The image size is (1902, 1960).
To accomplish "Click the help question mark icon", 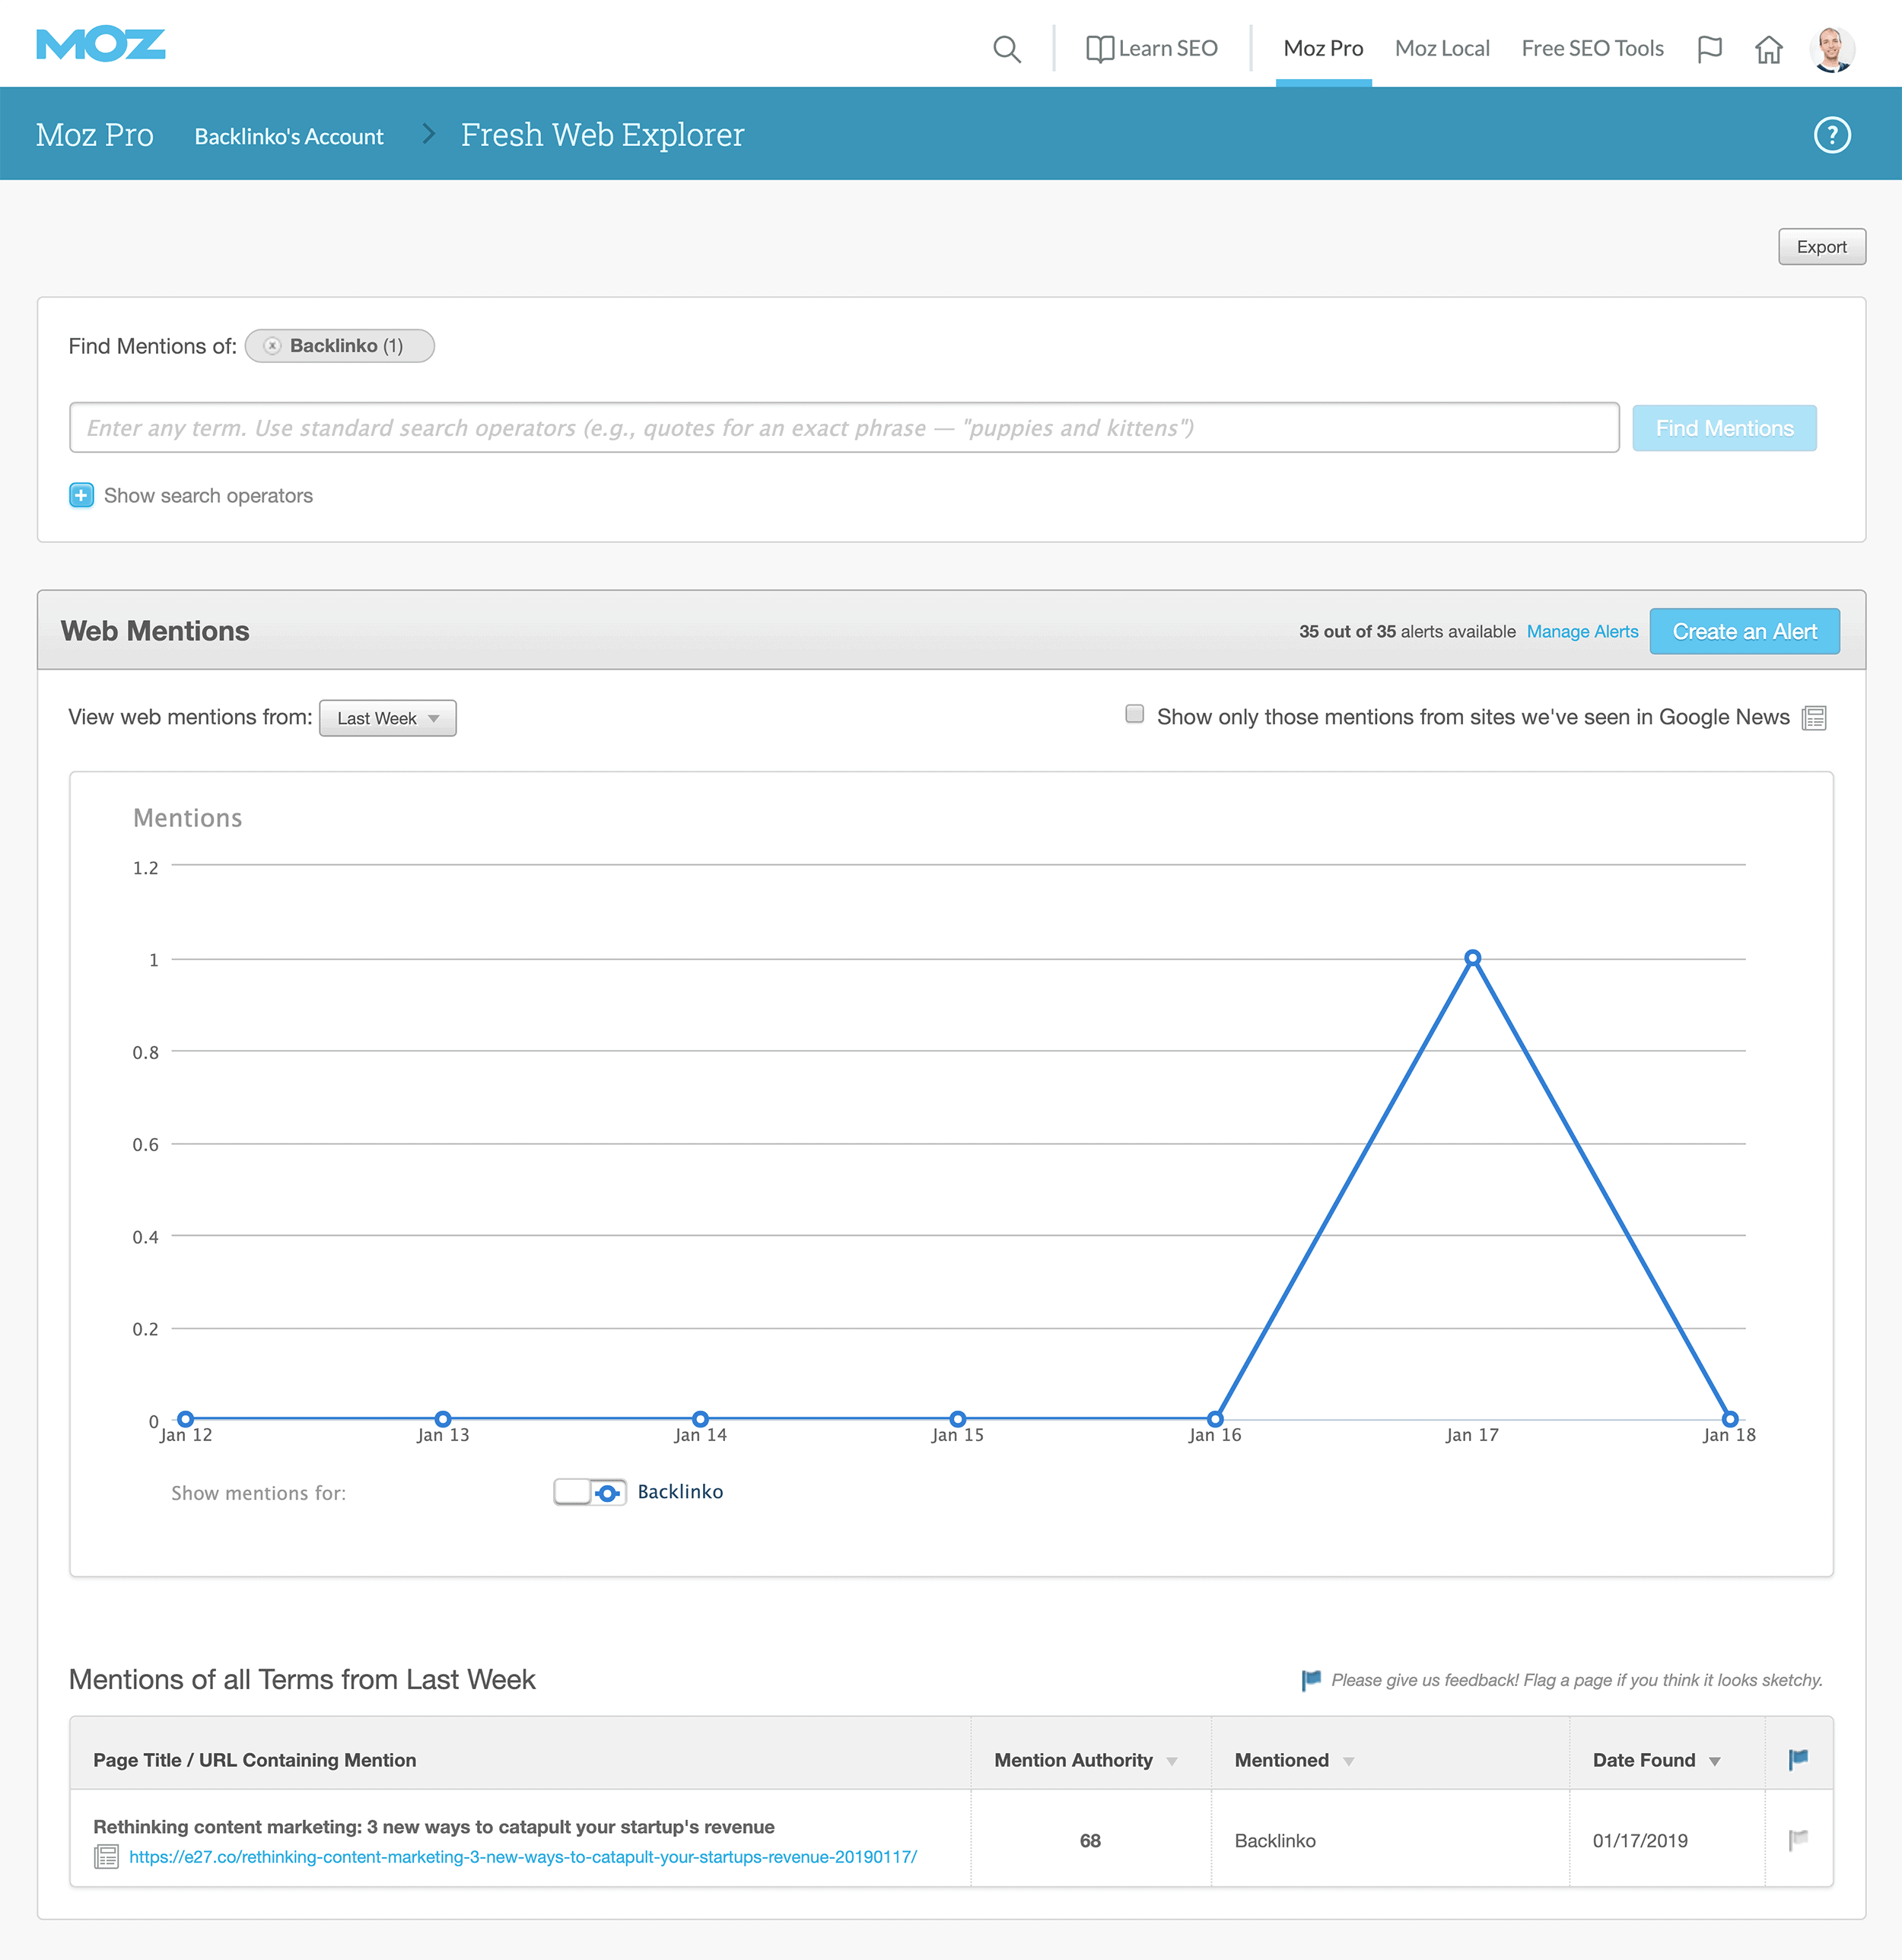I will pos(1834,133).
